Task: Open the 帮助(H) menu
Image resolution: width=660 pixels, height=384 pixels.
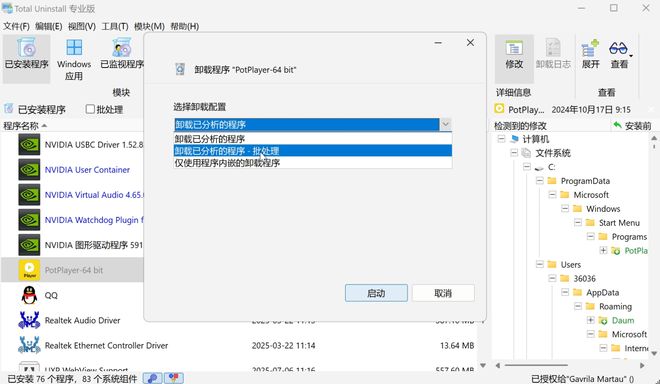Action: [184, 26]
